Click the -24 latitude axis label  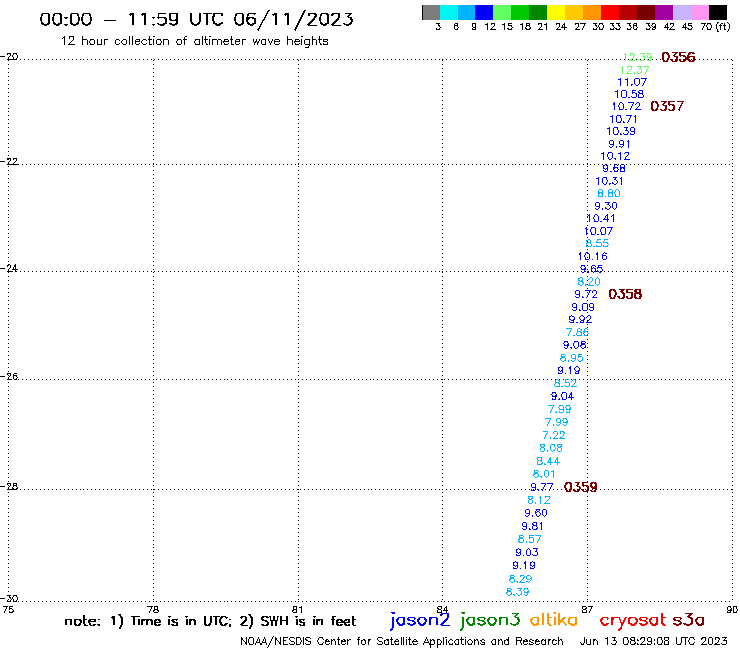point(9,268)
